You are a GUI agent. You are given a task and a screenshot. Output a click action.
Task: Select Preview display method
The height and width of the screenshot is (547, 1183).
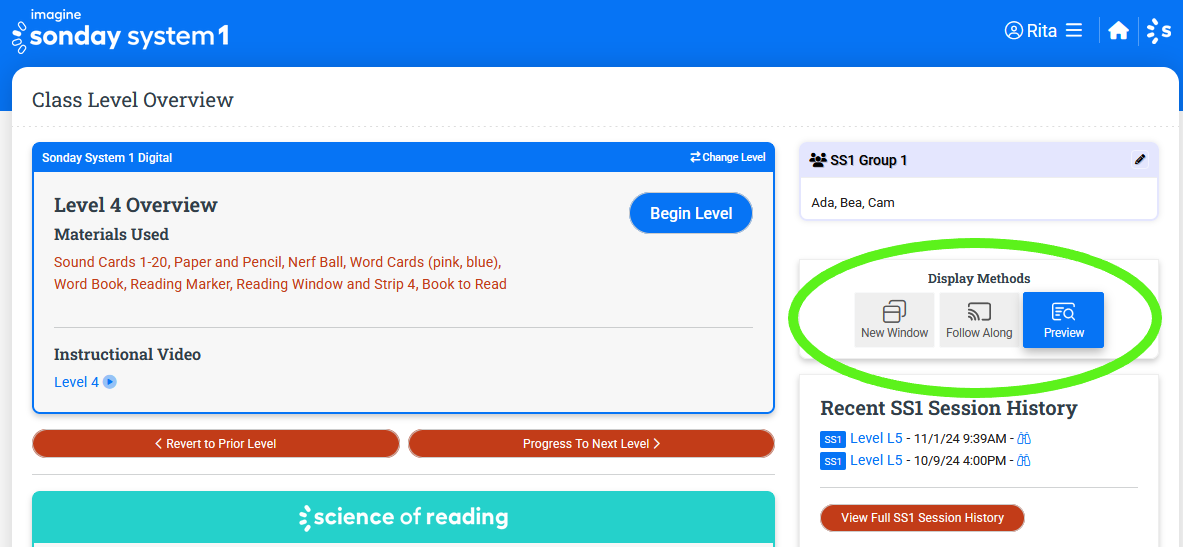click(x=1063, y=320)
